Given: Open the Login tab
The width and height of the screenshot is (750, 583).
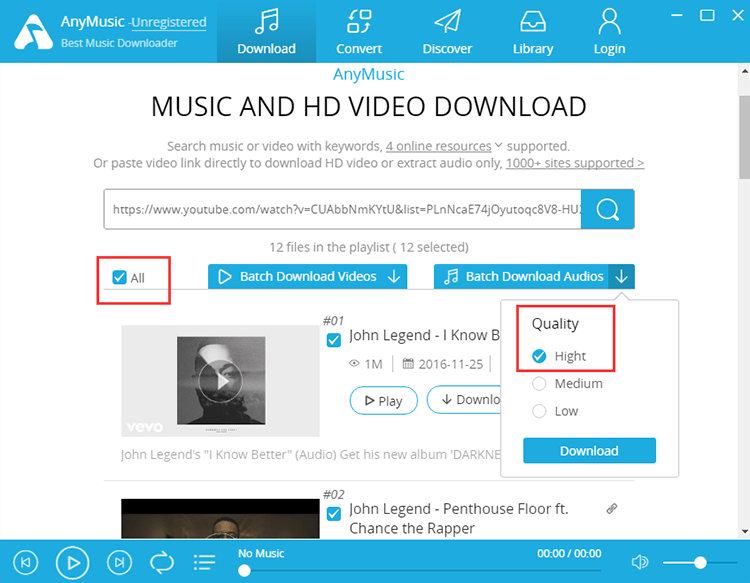Looking at the screenshot, I should pyautogui.click(x=609, y=32).
